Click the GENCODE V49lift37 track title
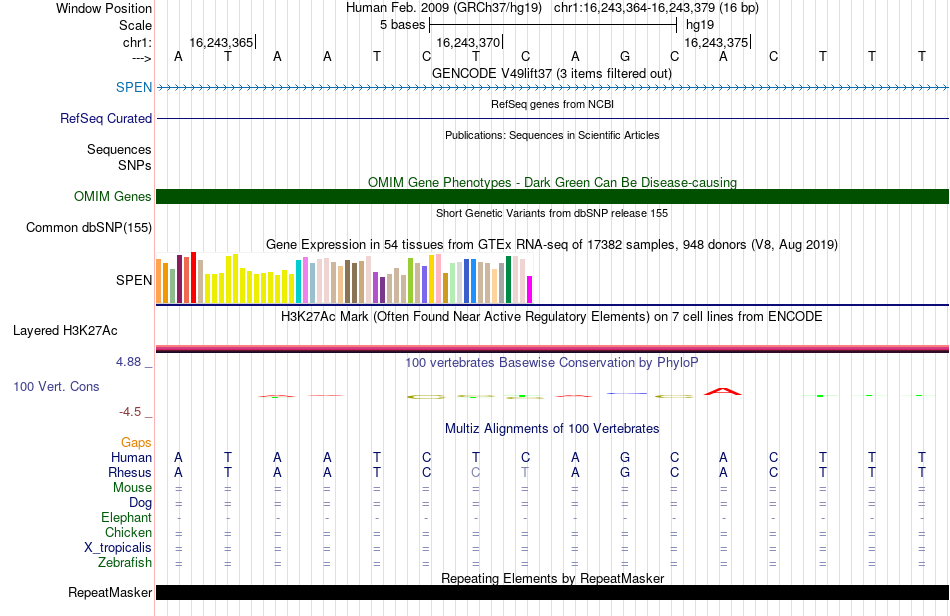 552,74
